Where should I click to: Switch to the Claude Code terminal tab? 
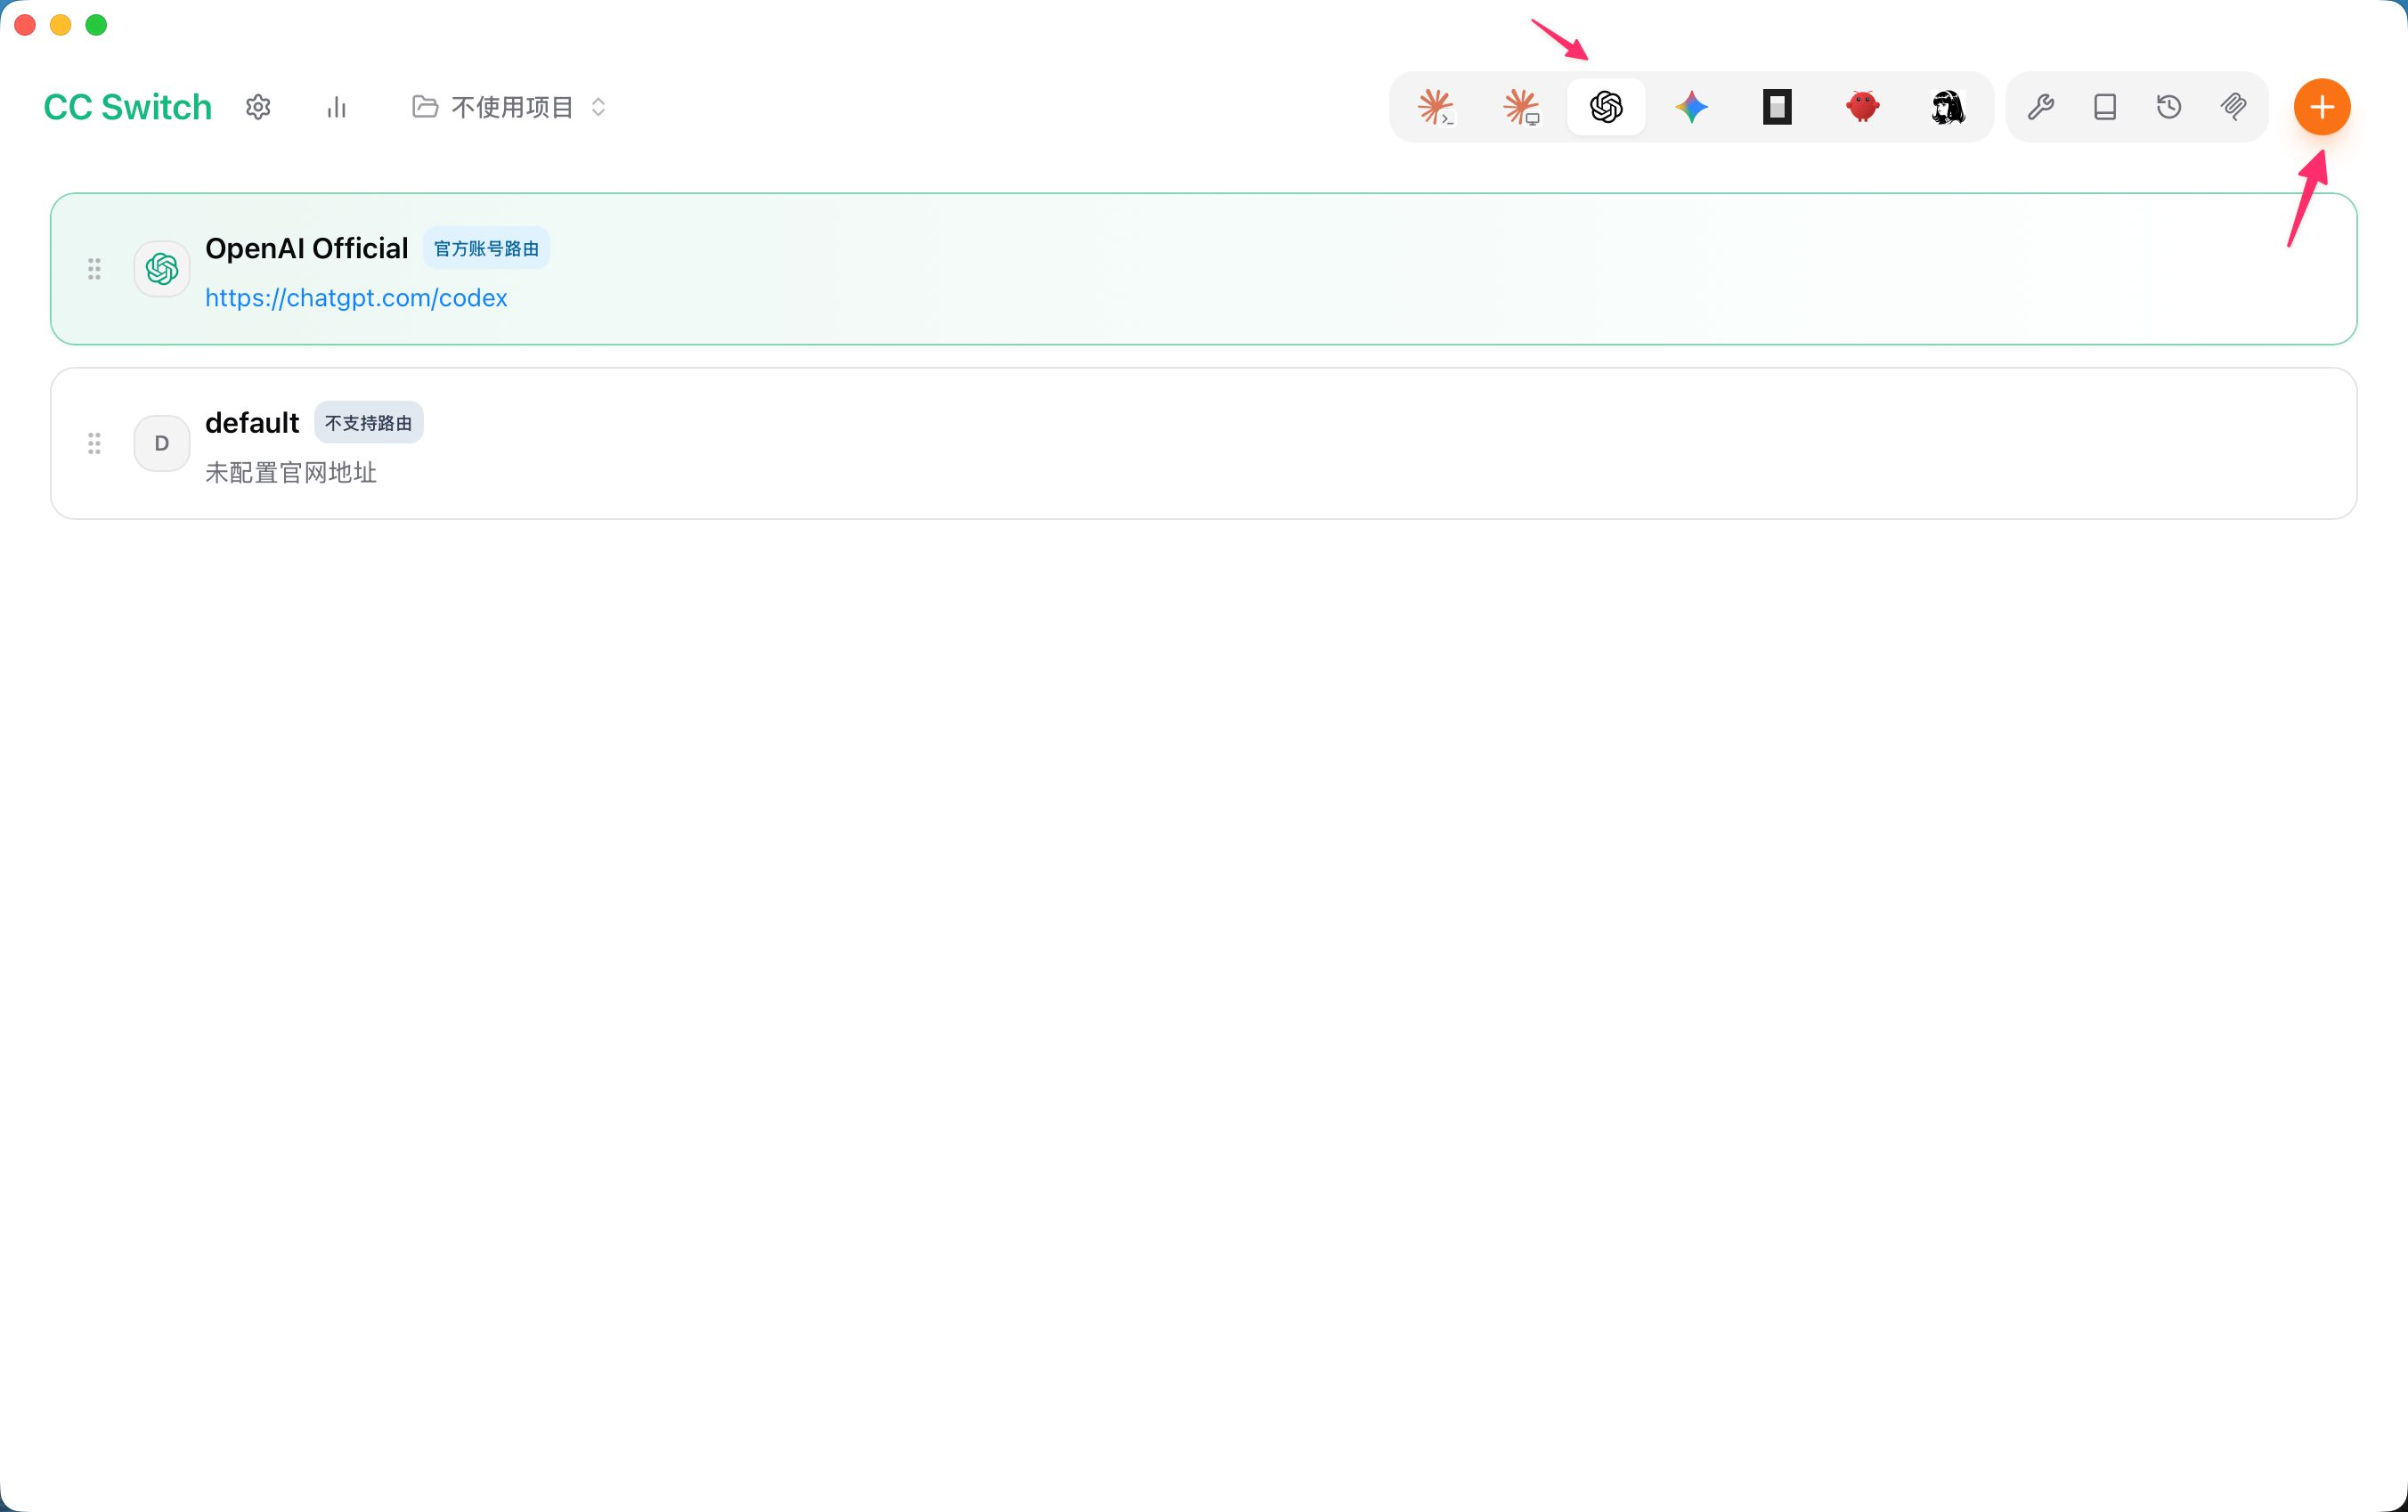[1436, 107]
